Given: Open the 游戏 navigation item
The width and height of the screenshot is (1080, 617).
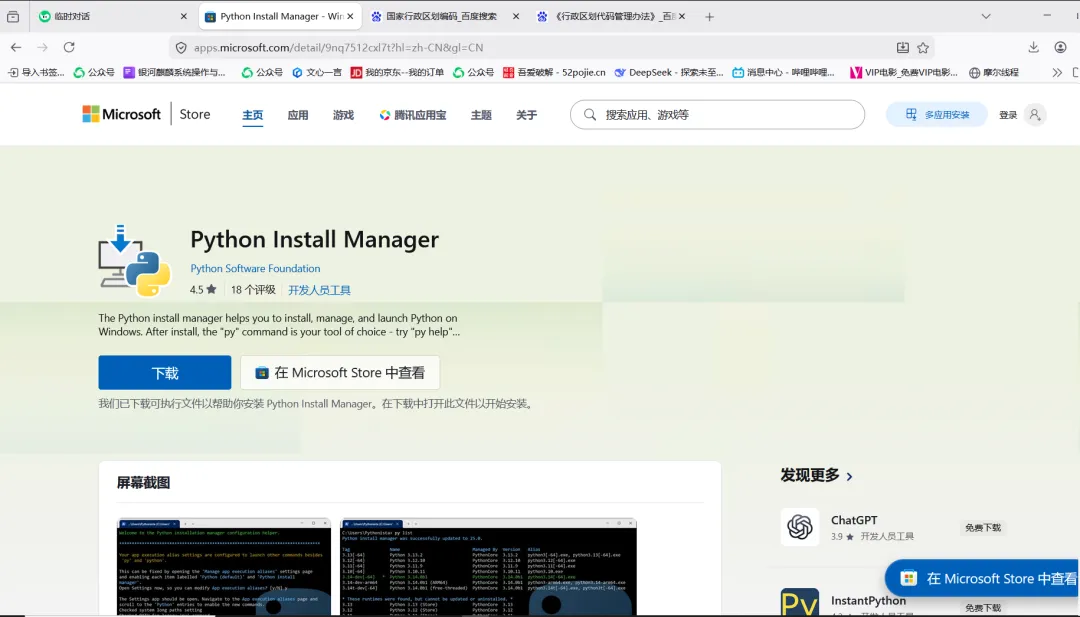Looking at the screenshot, I should (343, 115).
